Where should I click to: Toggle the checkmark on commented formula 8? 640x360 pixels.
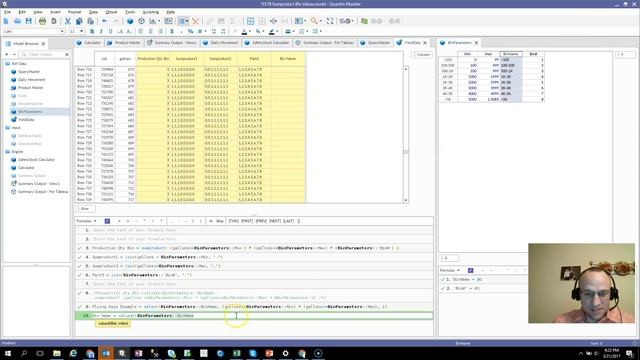click(80, 293)
